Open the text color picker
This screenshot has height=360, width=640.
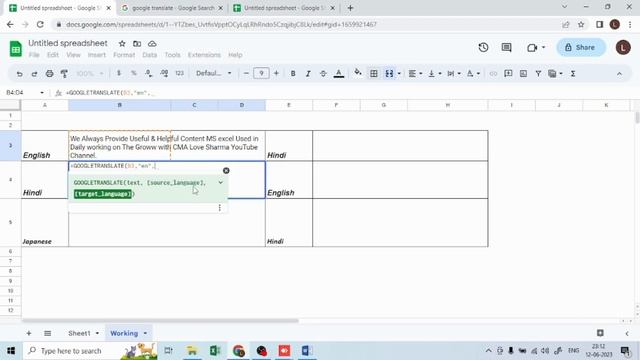pos(338,73)
